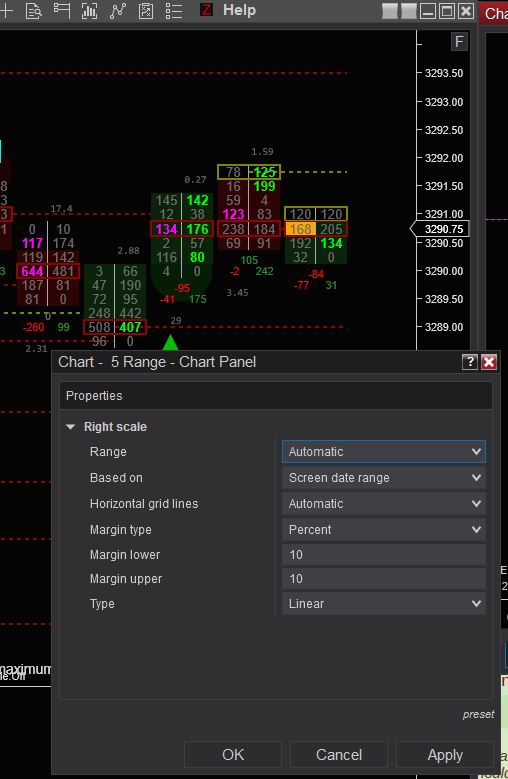Click the second gray window-link square icon

pyautogui.click(x=409, y=11)
